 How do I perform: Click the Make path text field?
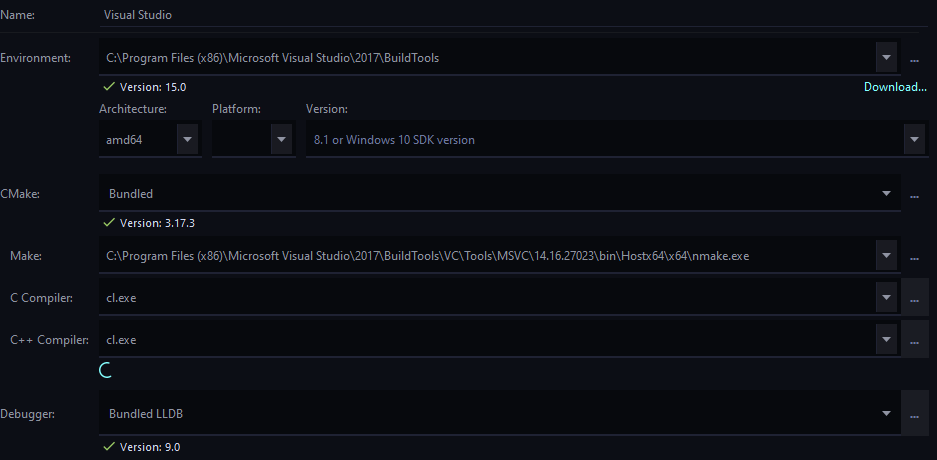tap(480, 257)
